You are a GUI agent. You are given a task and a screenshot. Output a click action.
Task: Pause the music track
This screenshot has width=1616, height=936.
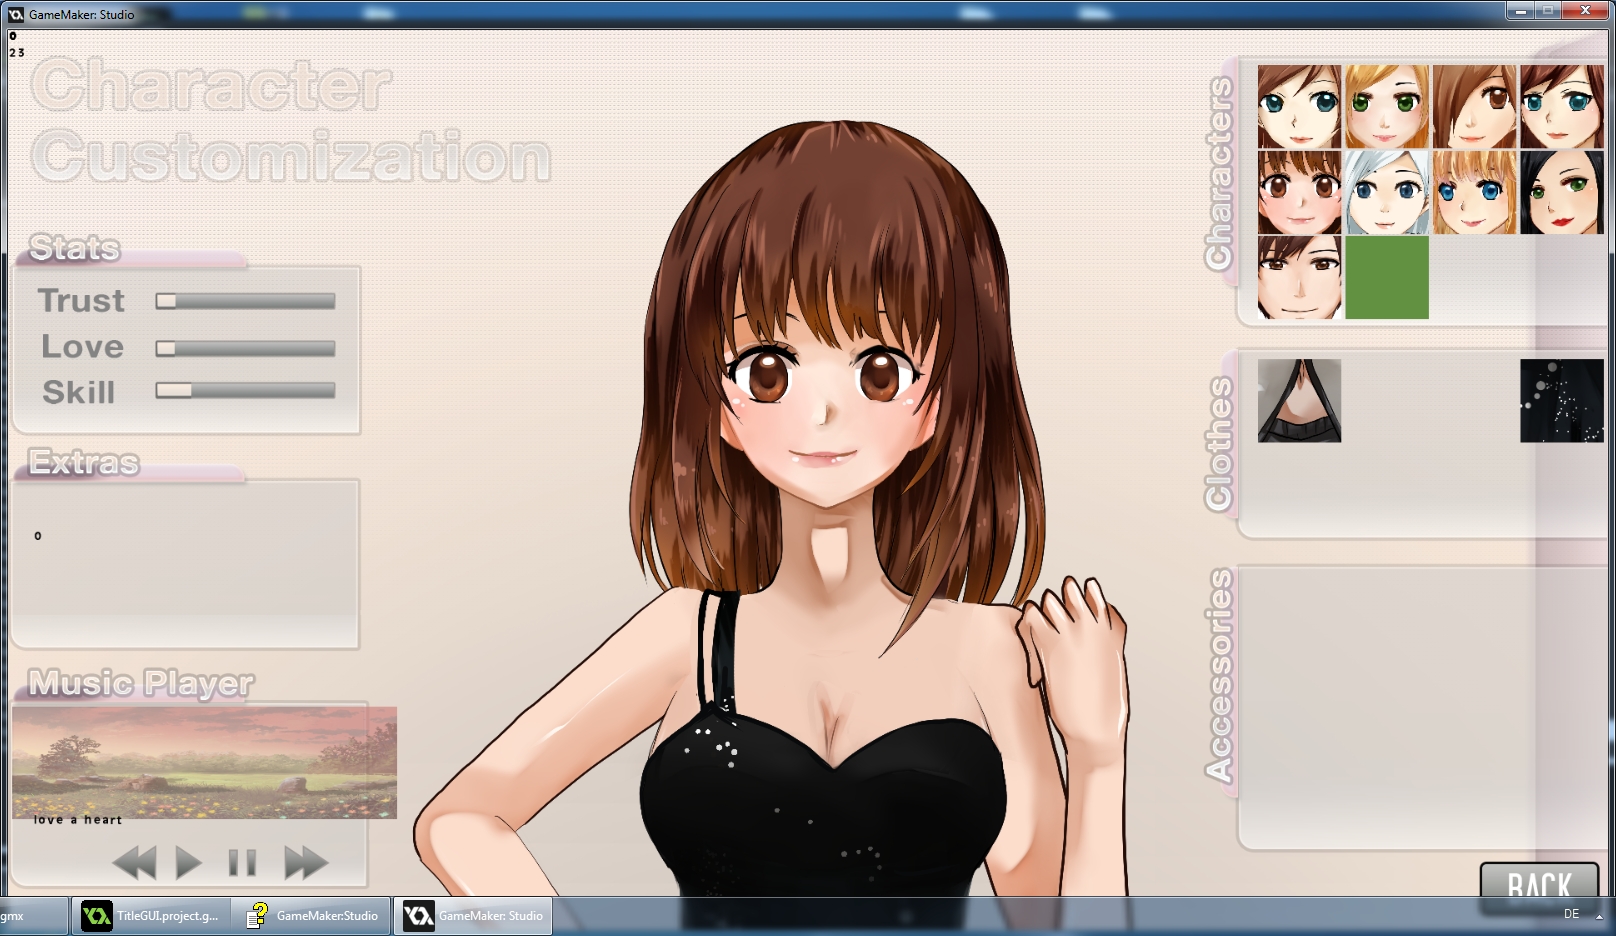click(242, 862)
